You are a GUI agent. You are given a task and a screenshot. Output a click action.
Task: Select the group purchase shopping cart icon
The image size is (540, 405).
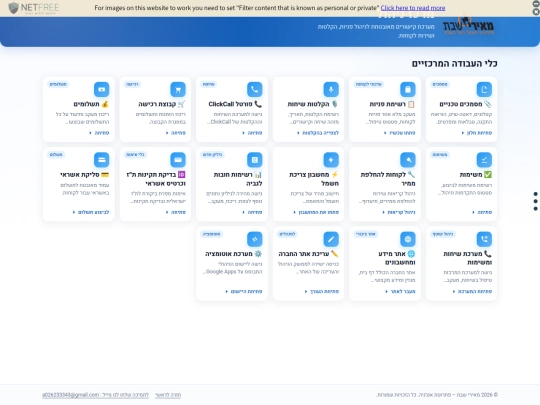178,90
